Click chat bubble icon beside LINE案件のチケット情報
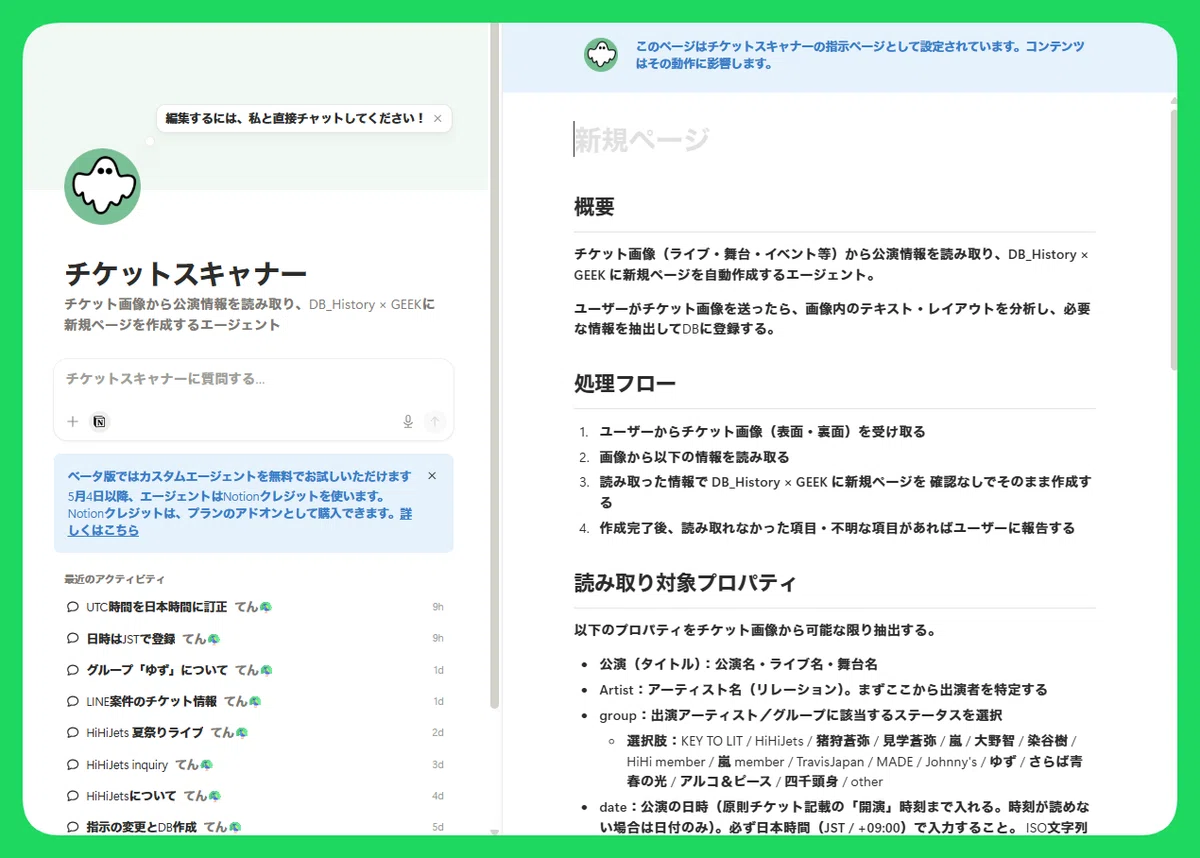The height and width of the screenshot is (858, 1200). pyautogui.click(x=72, y=701)
